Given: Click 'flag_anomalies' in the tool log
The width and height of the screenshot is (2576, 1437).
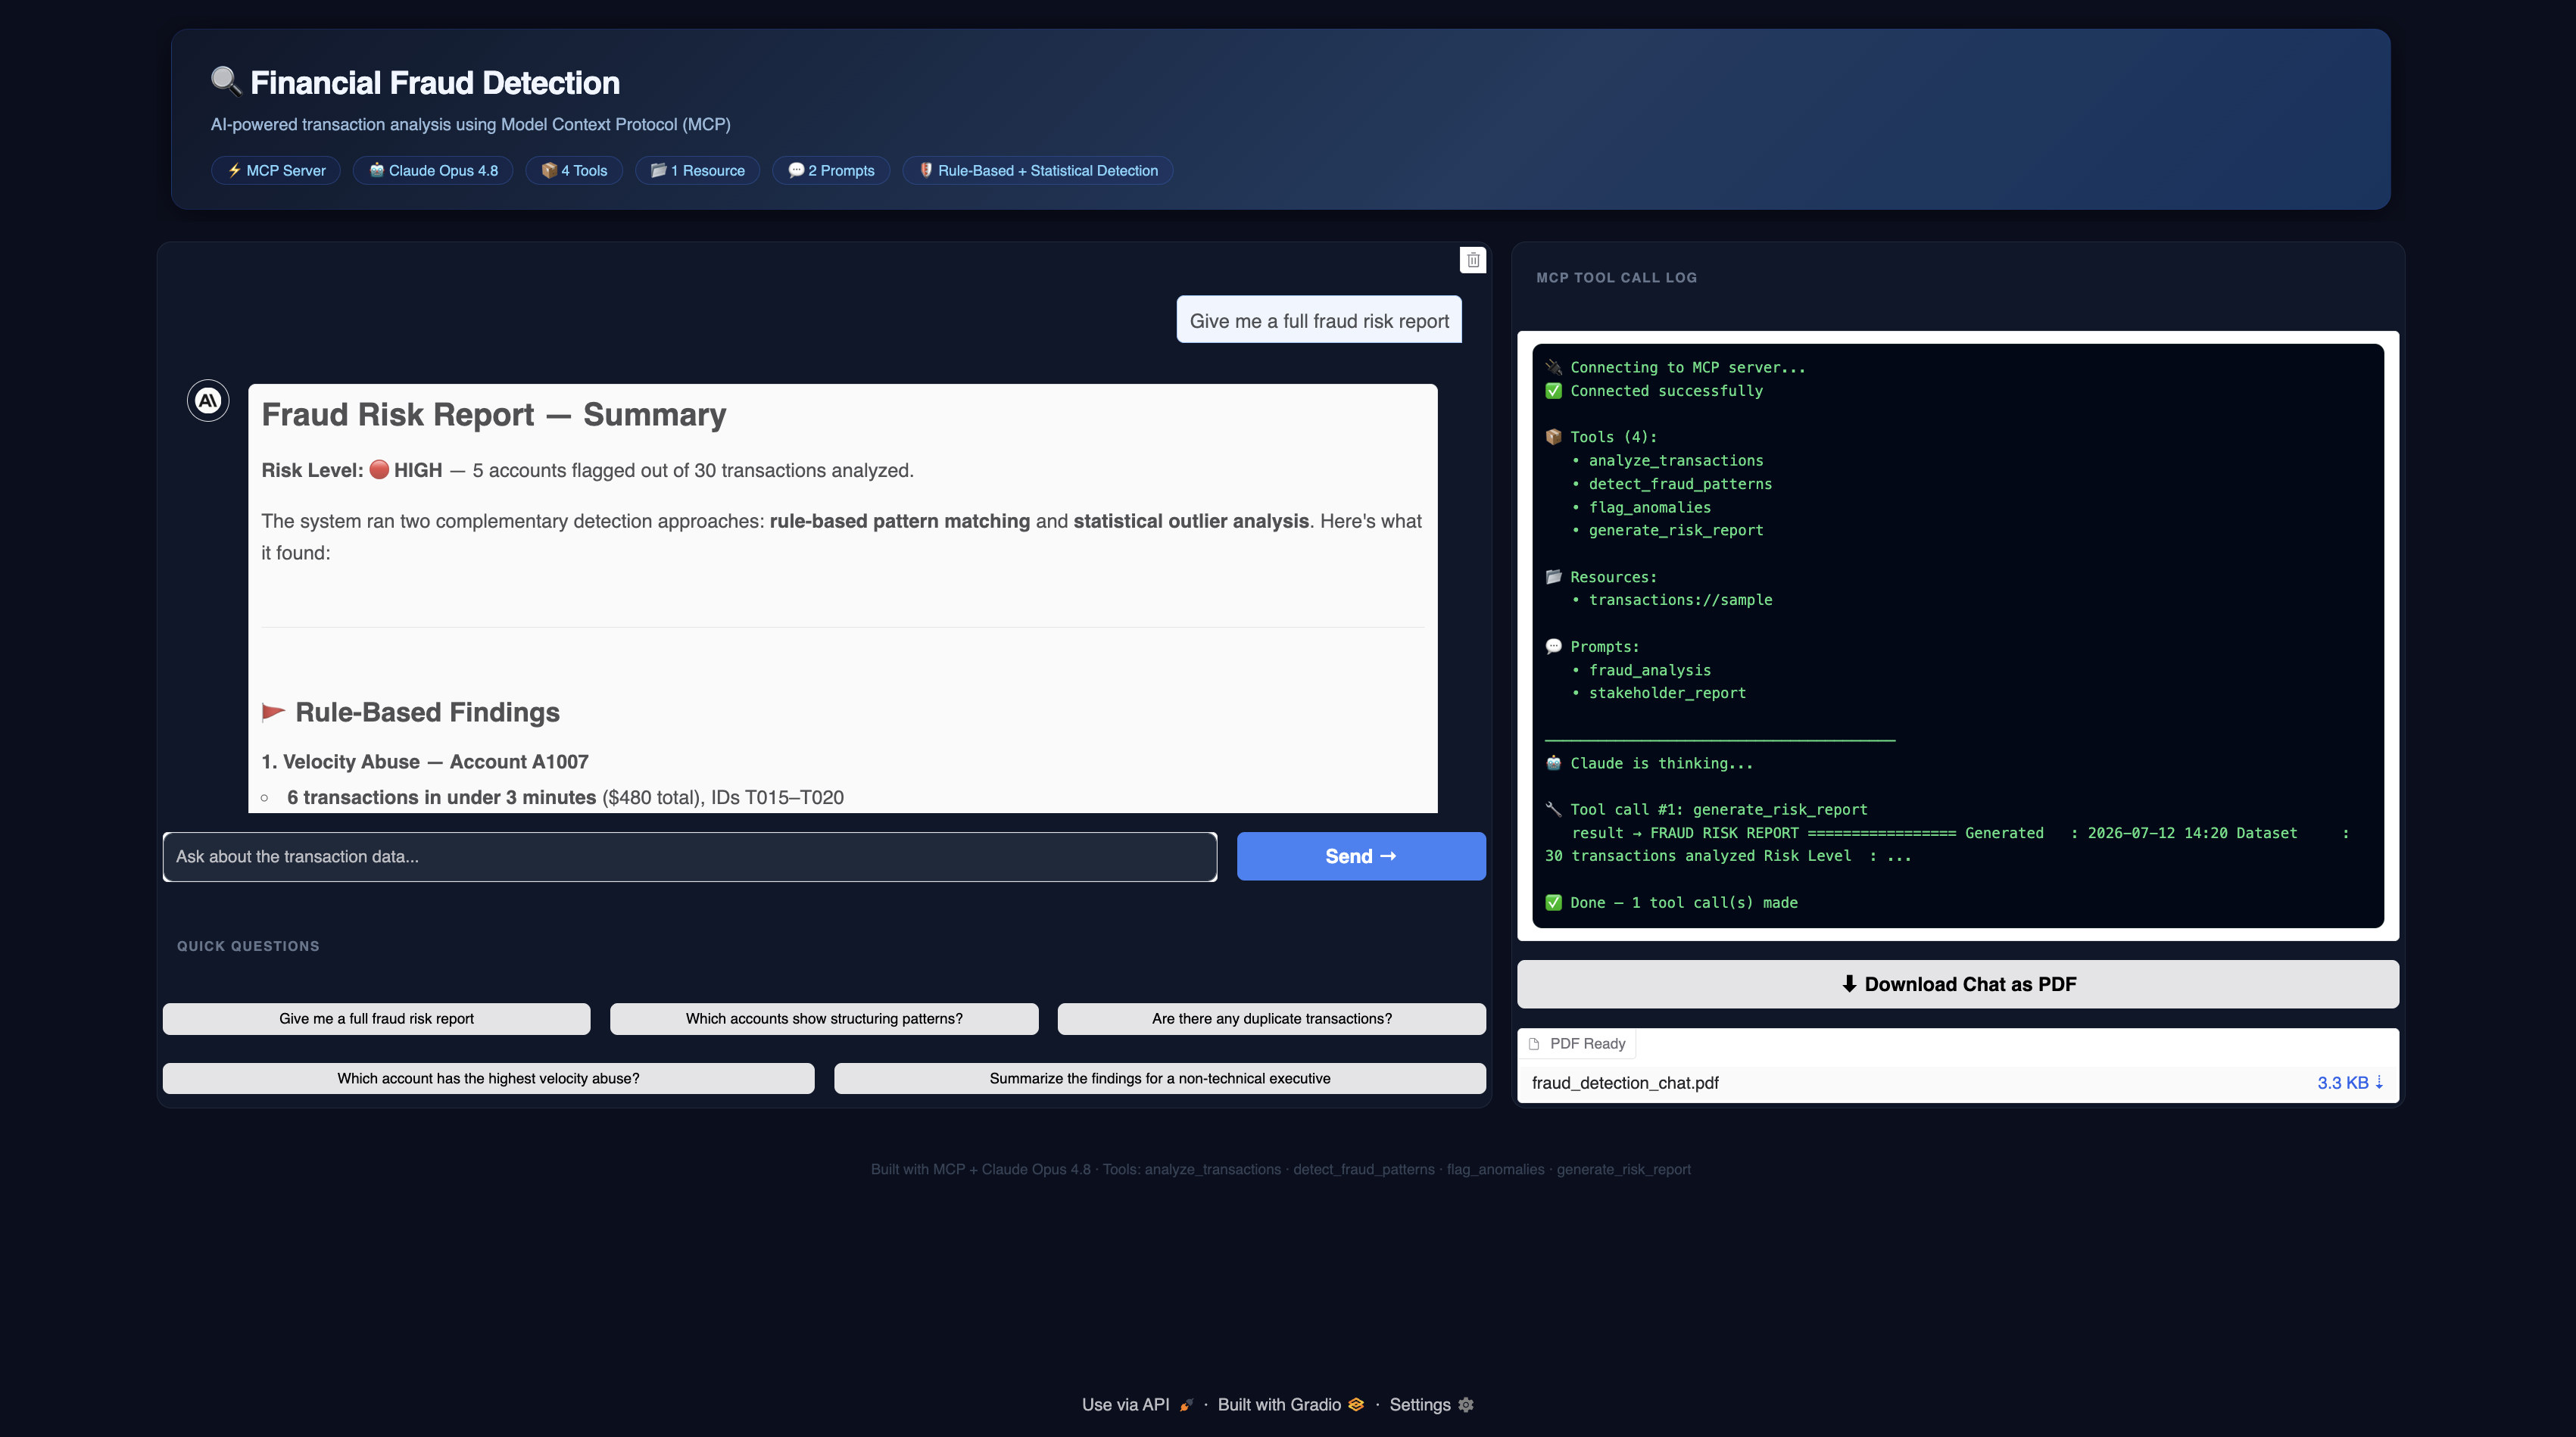Looking at the screenshot, I should click(x=1650, y=508).
